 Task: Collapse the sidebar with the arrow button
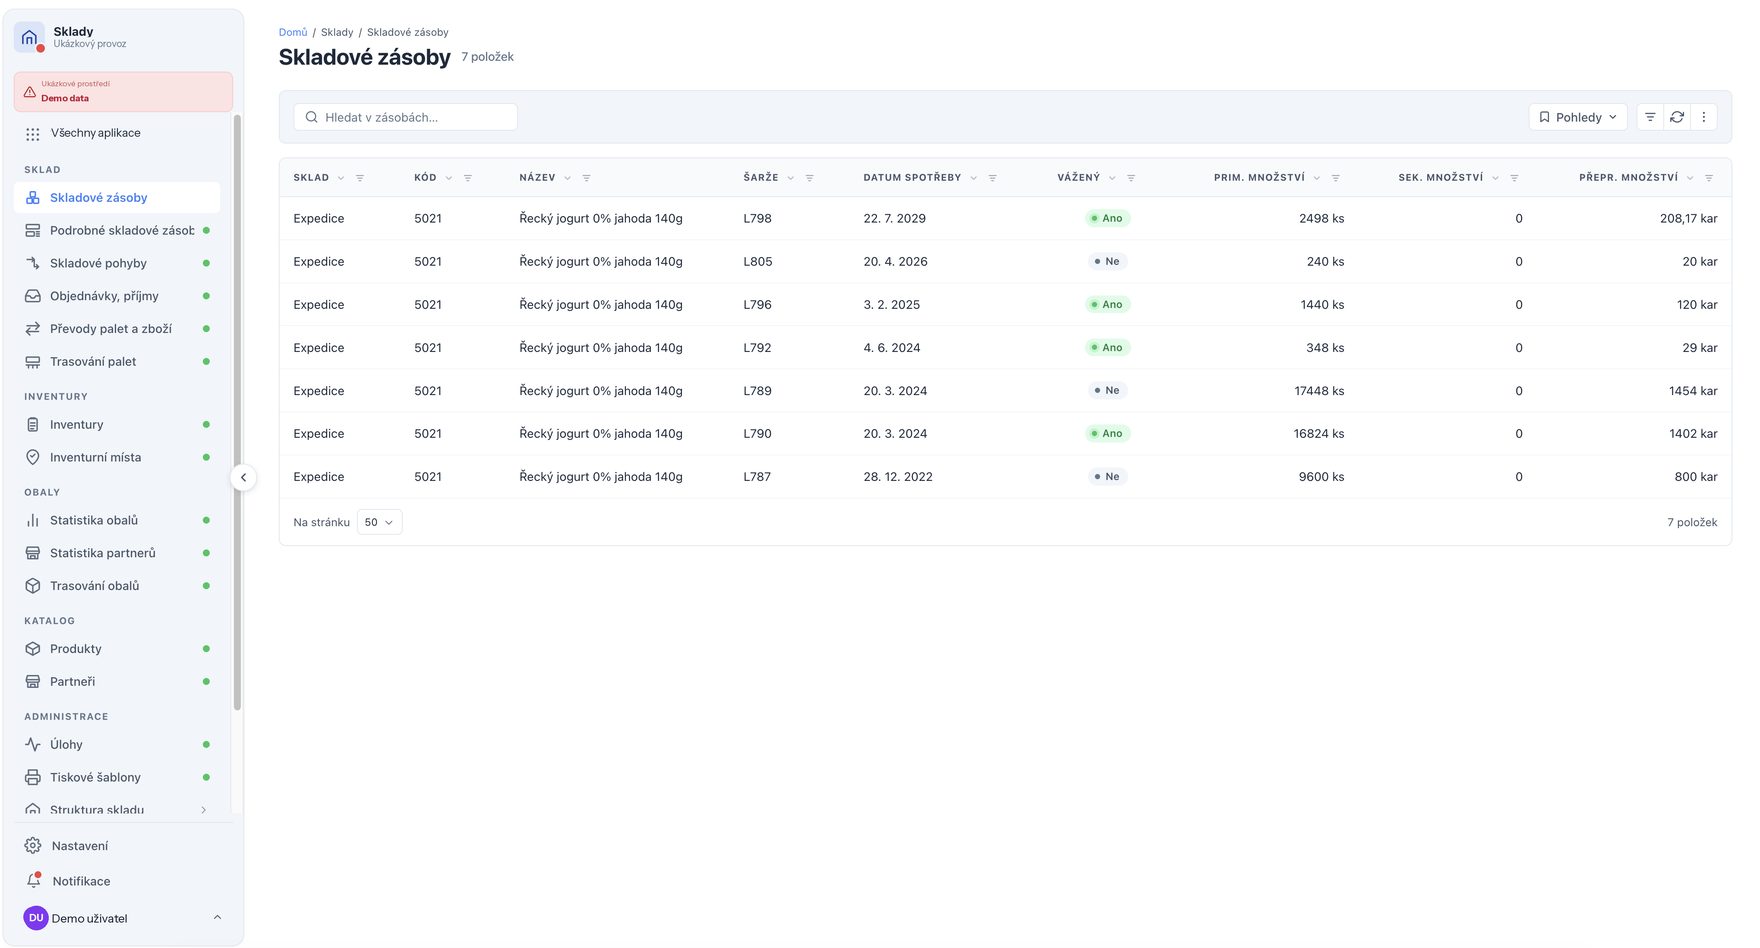243,477
